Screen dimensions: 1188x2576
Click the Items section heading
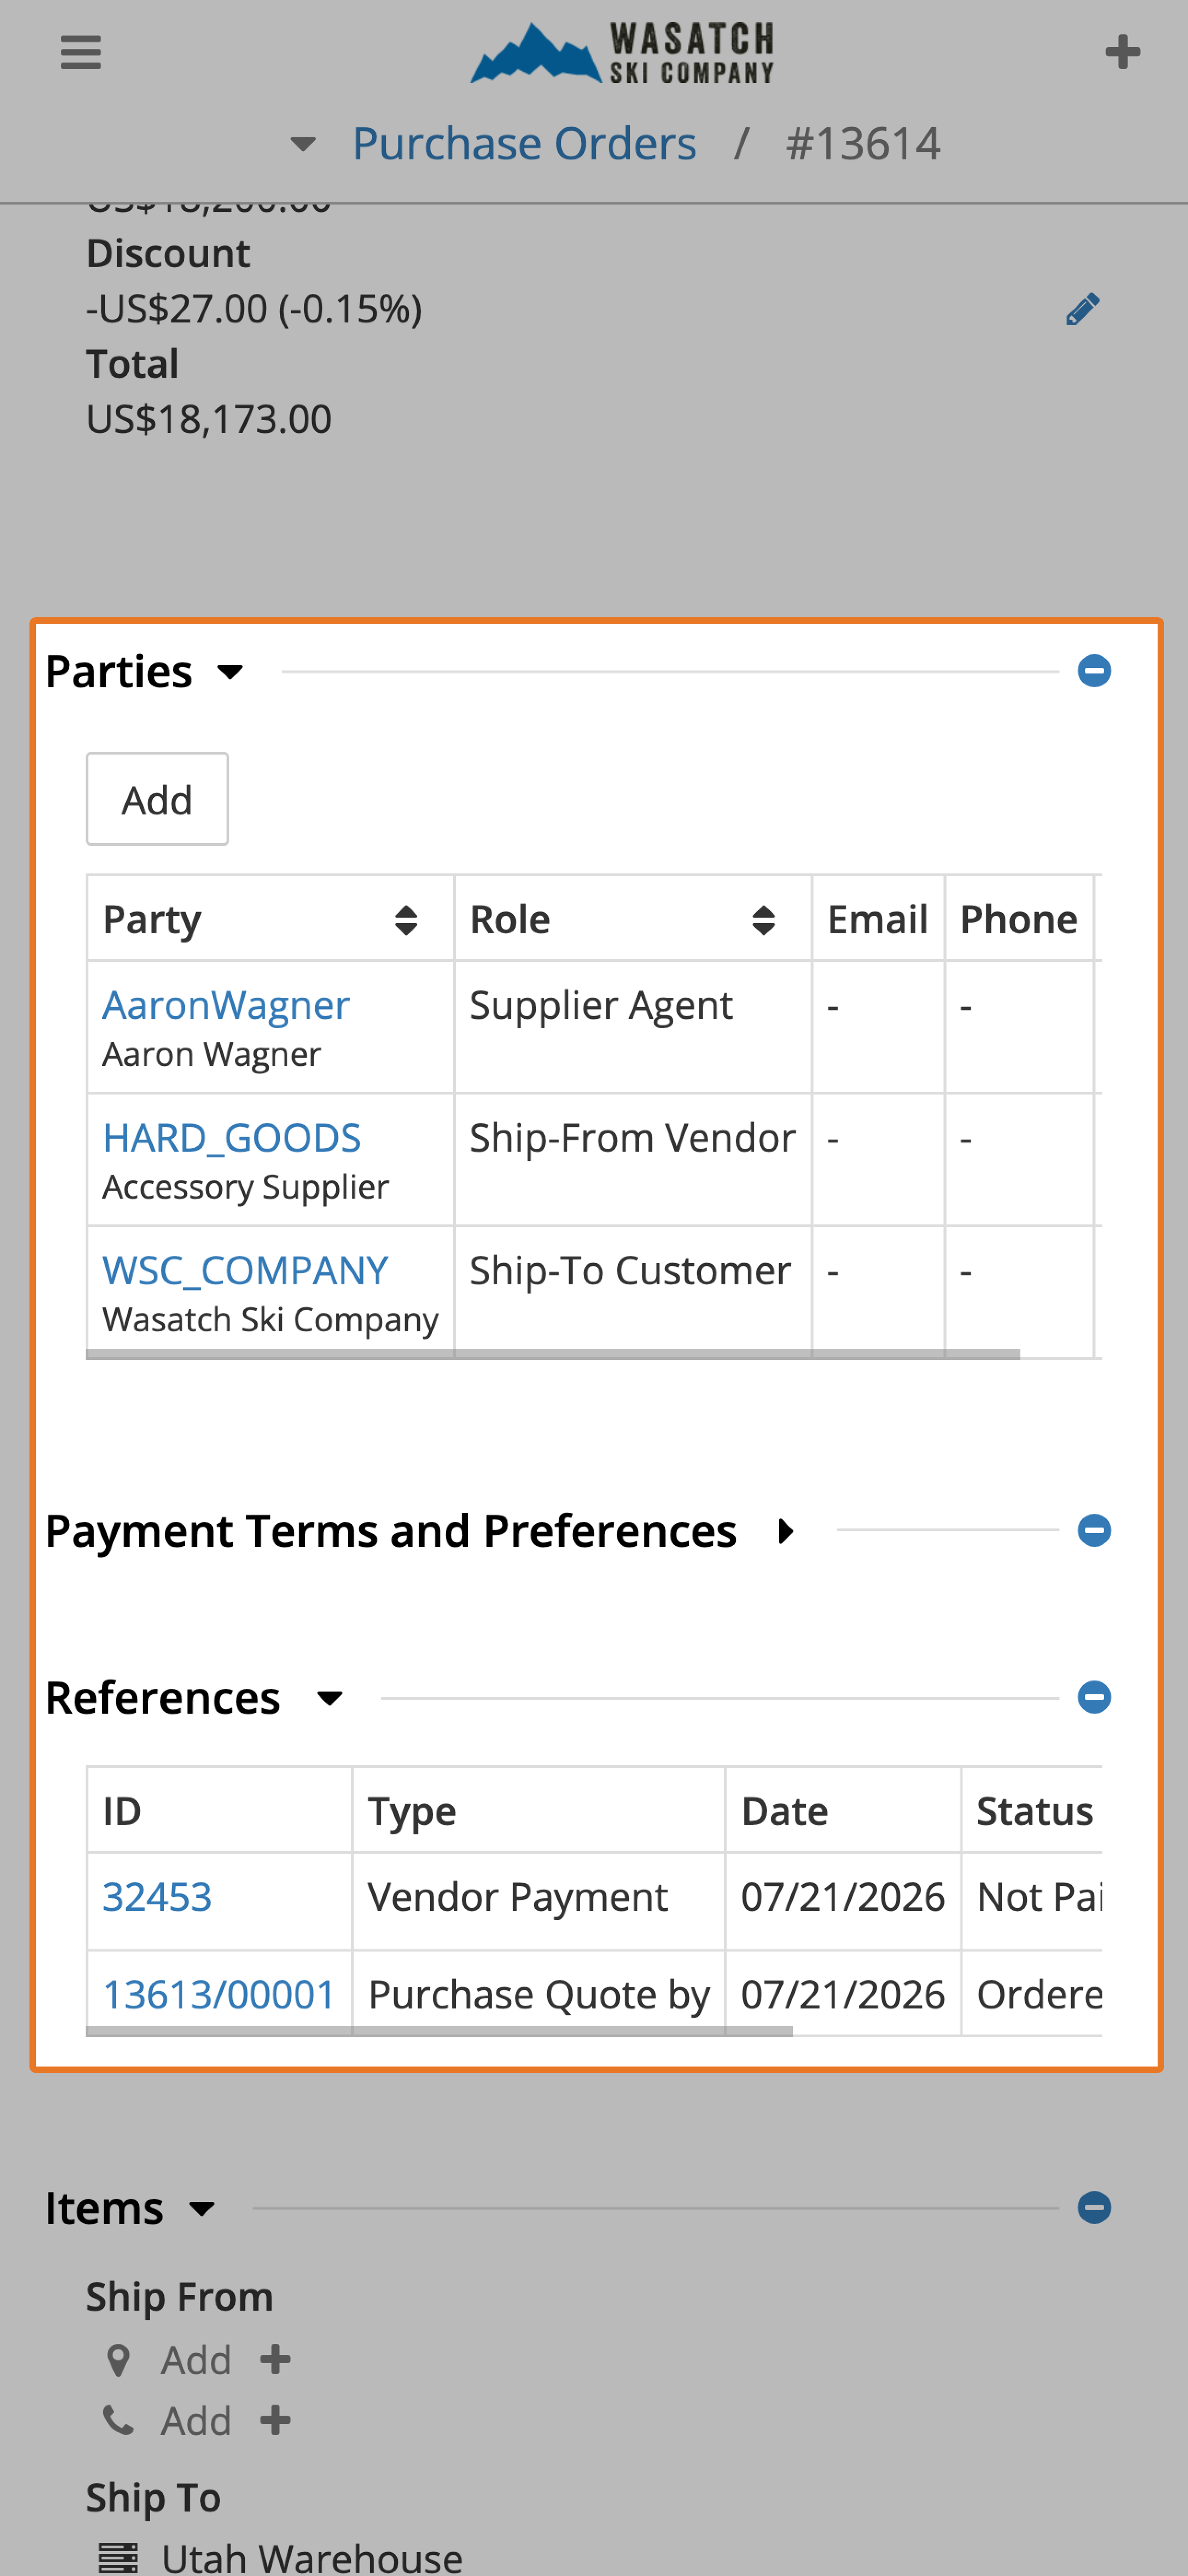[104, 2208]
